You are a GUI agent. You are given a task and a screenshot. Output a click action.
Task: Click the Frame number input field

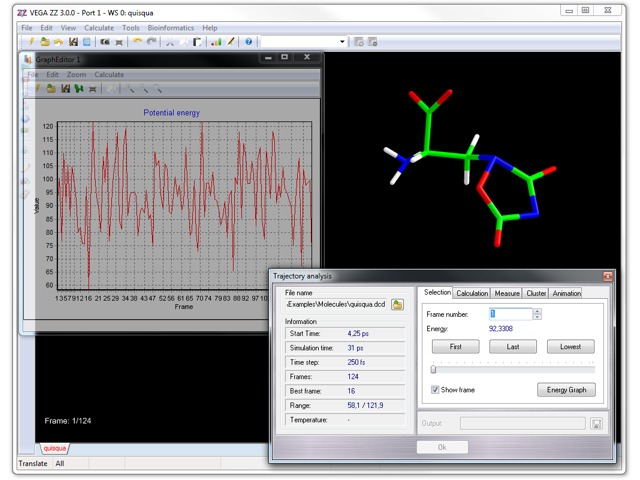click(511, 314)
